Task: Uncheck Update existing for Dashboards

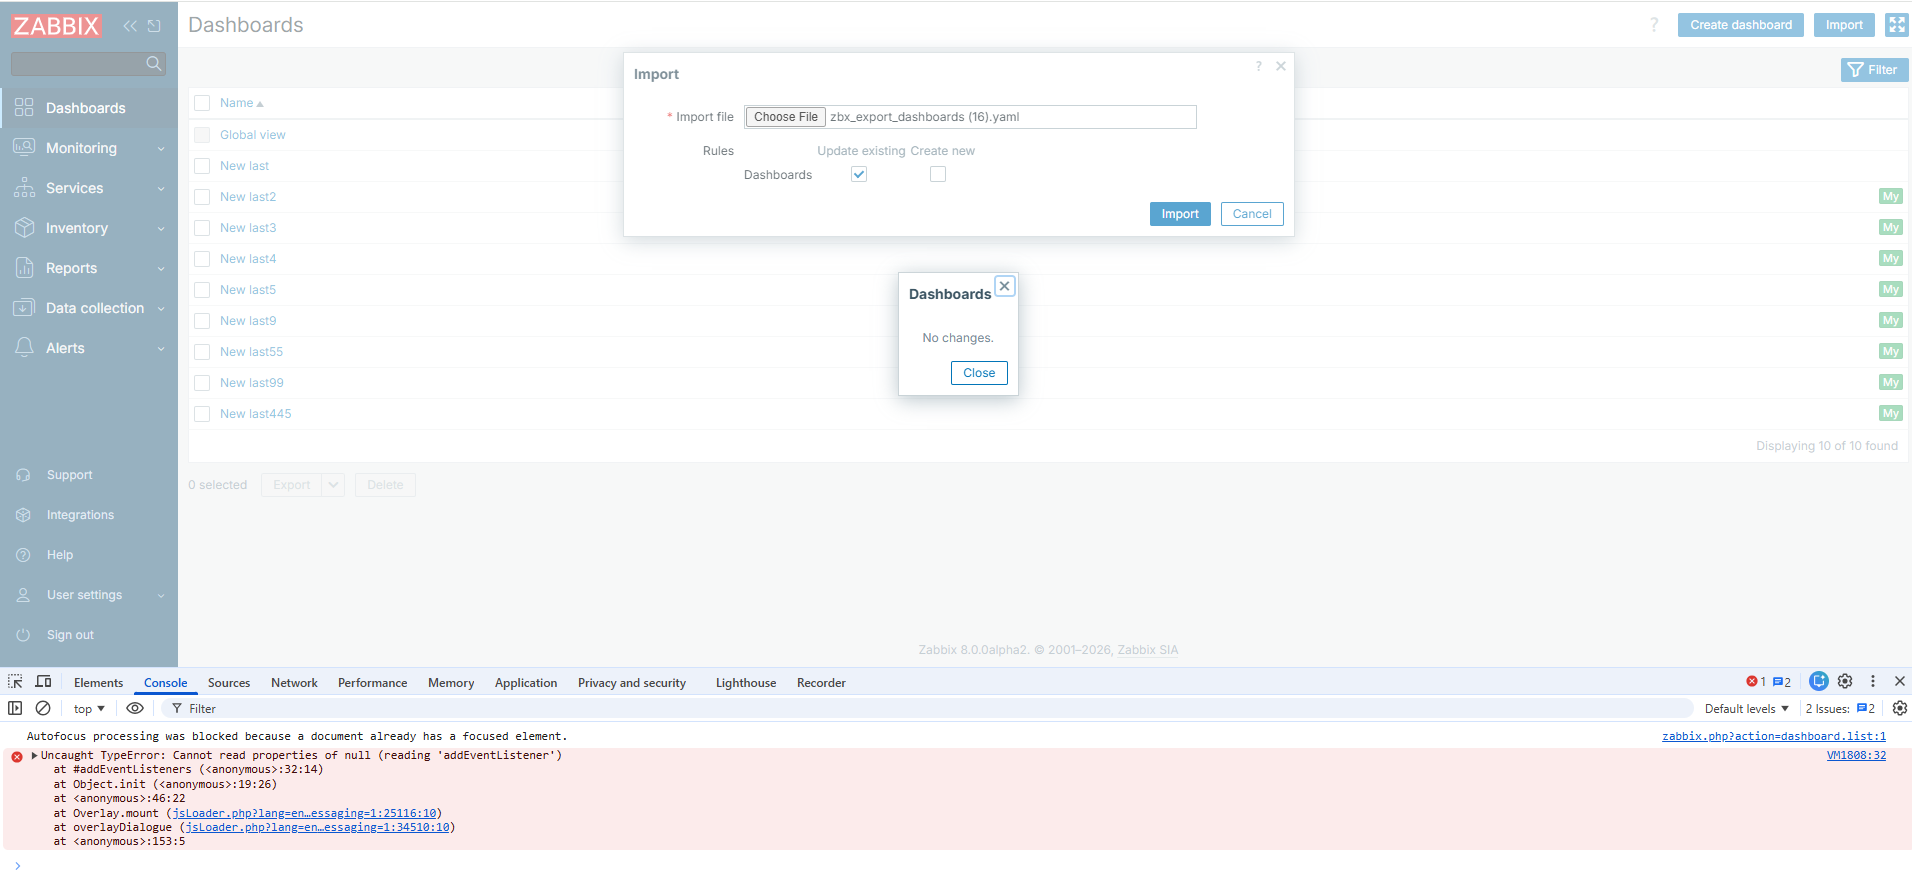Action: pos(858,174)
